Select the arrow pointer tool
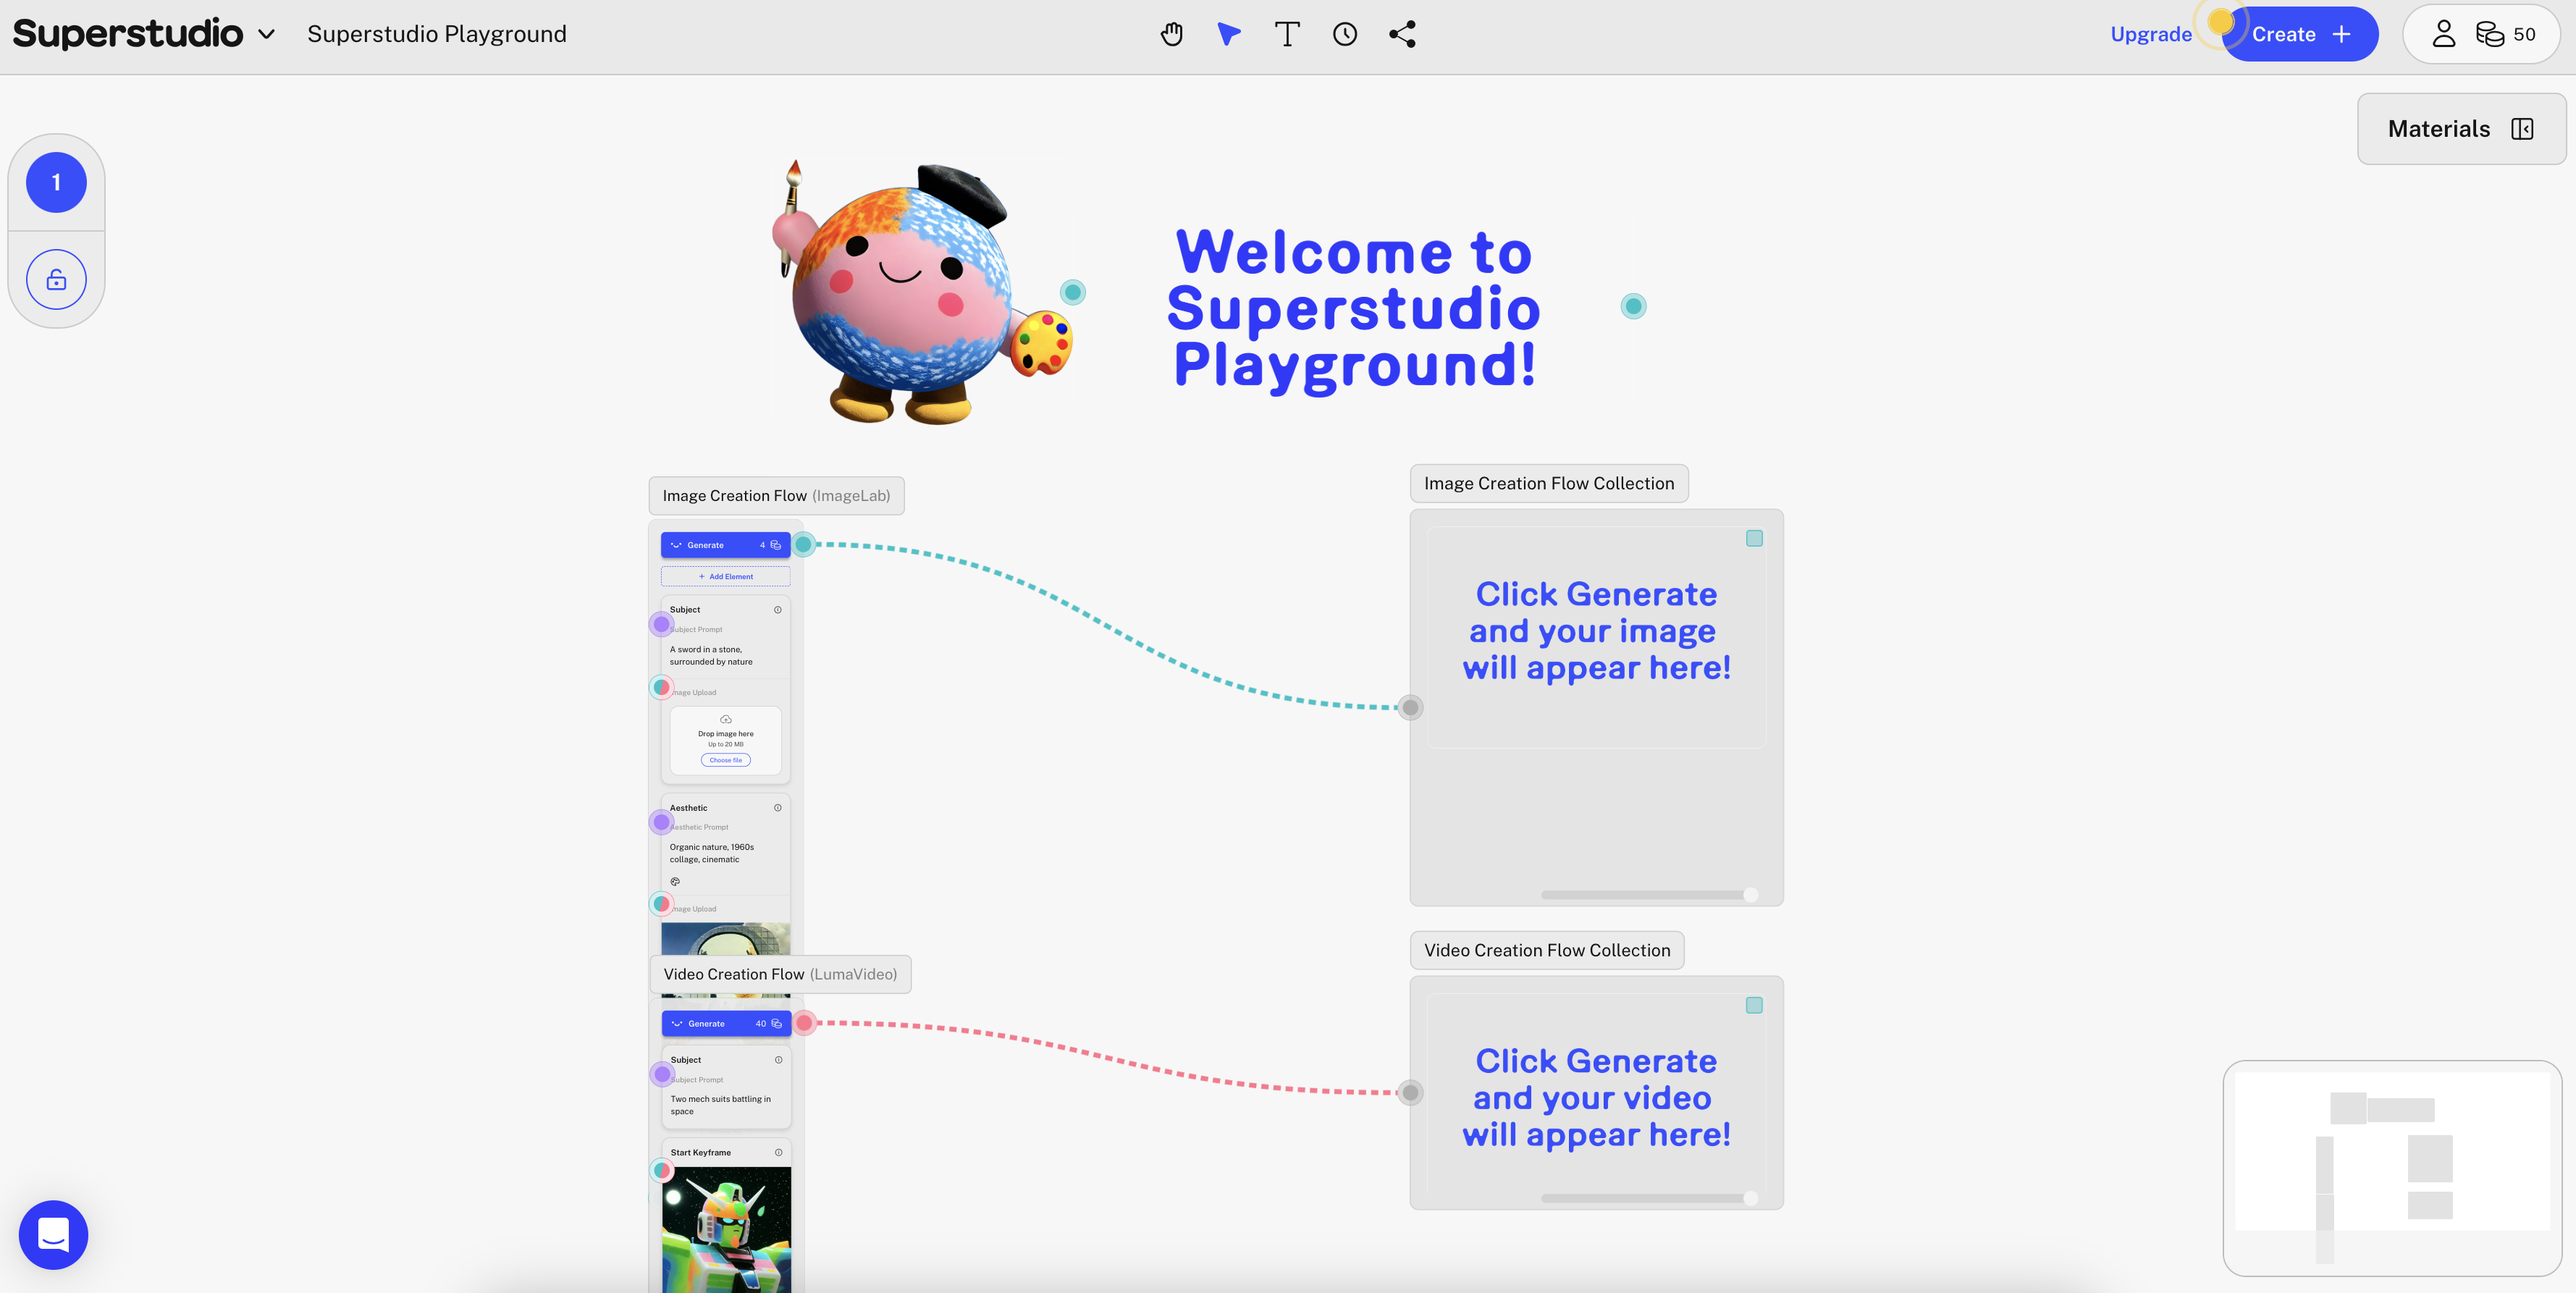The height and width of the screenshot is (1293, 2576). click(x=1229, y=34)
